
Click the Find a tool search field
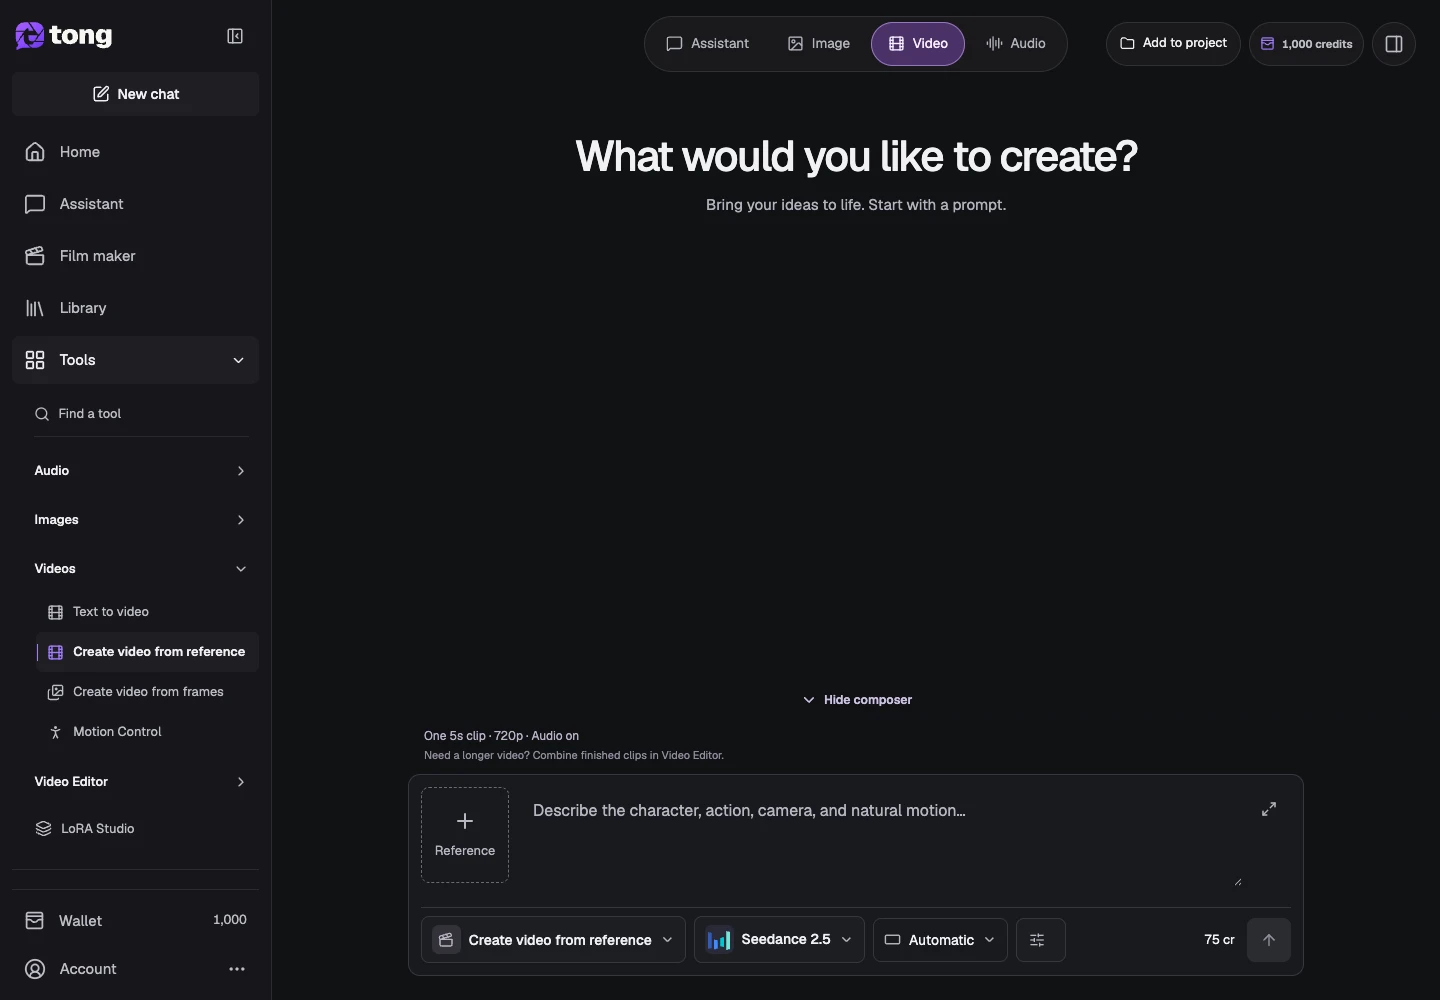(x=141, y=414)
